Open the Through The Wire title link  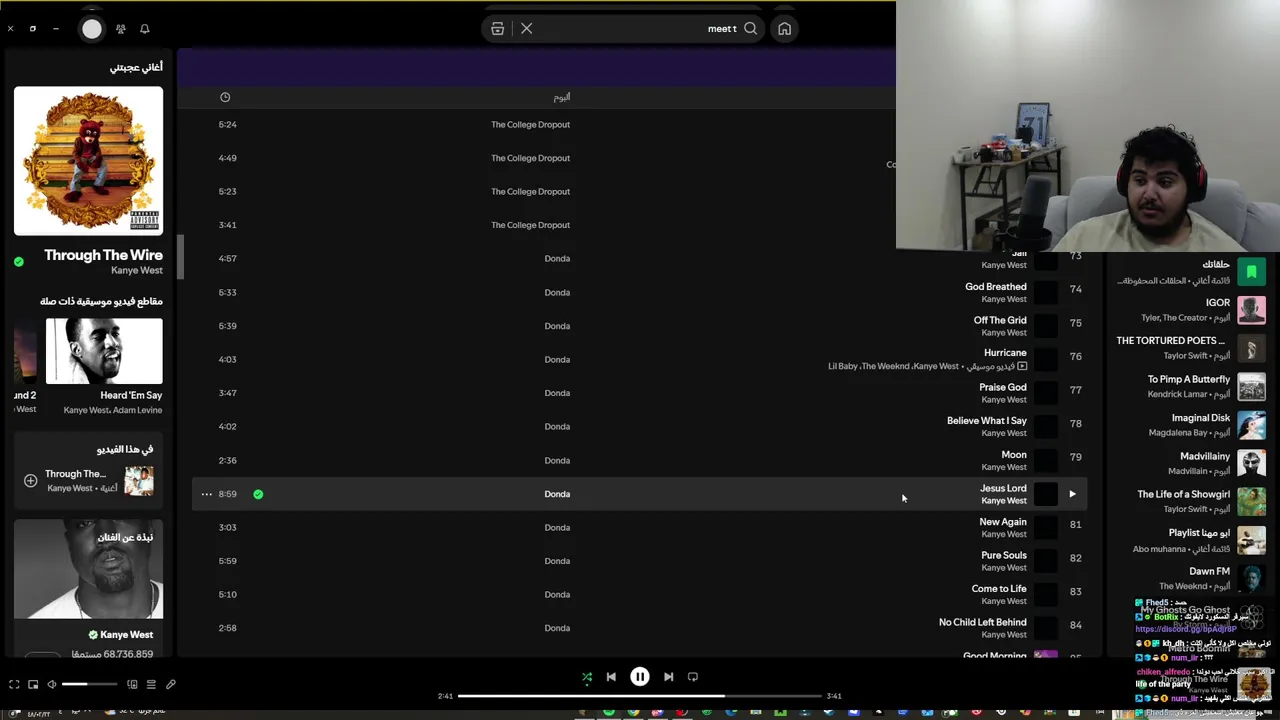pos(103,255)
